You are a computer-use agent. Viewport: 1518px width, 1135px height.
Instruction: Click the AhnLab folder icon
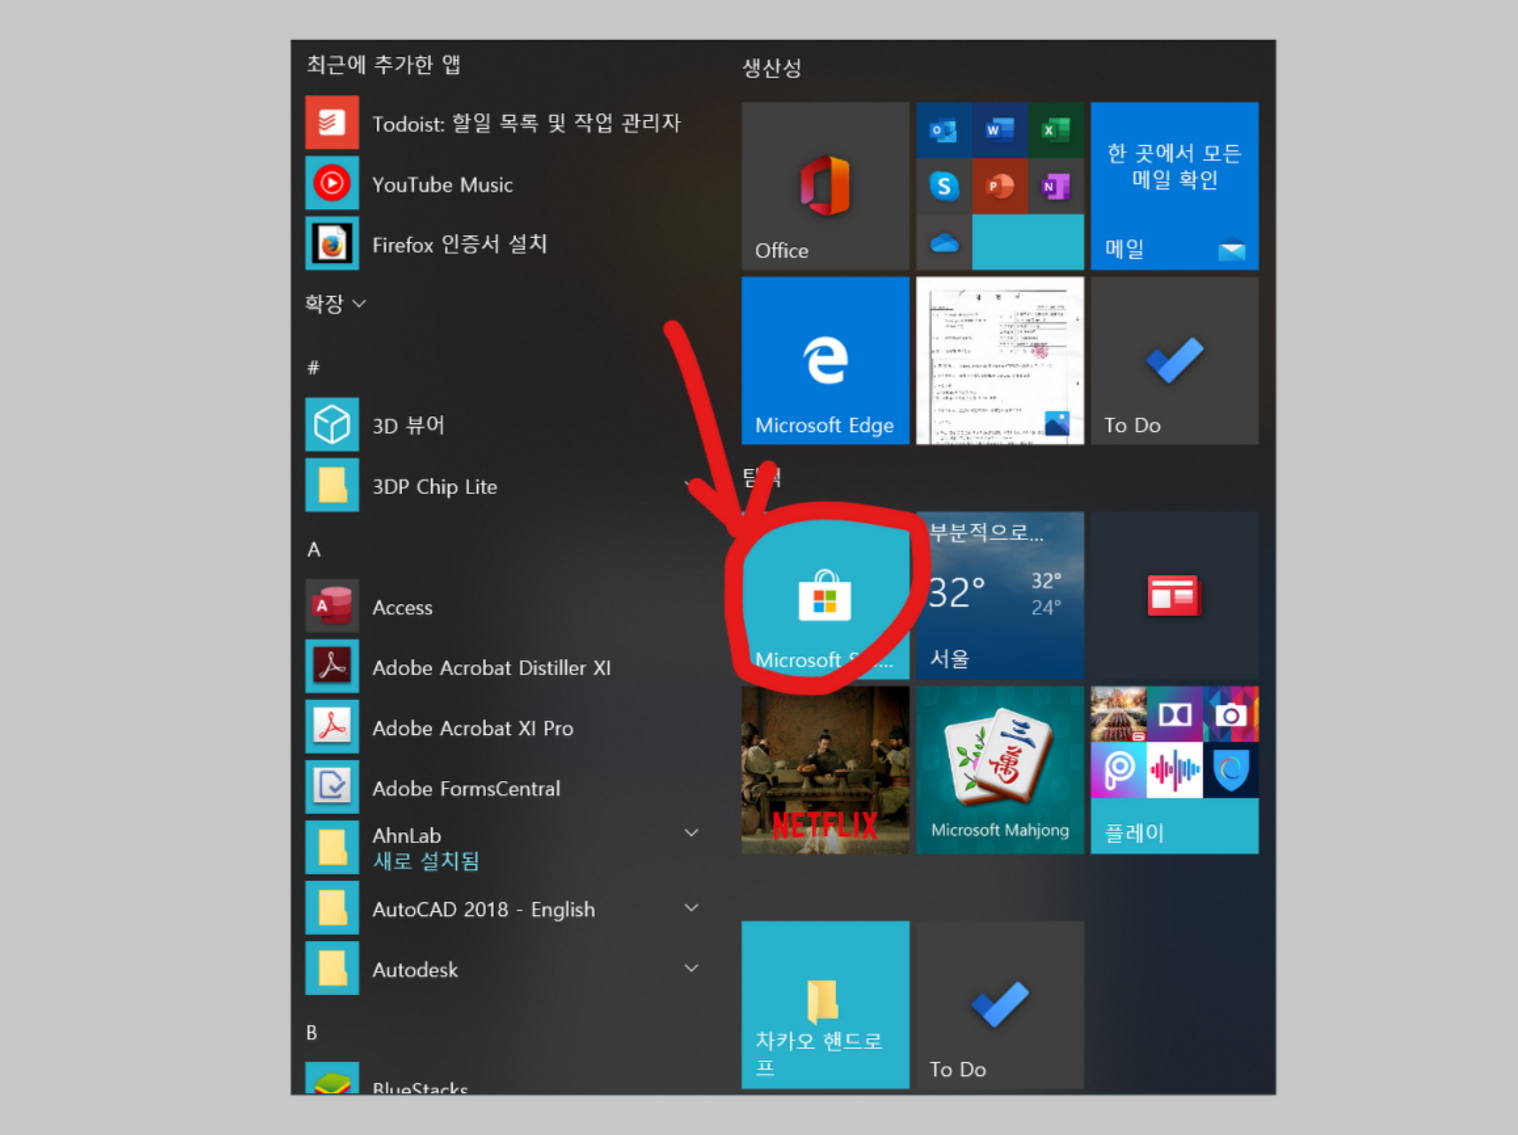(332, 848)
